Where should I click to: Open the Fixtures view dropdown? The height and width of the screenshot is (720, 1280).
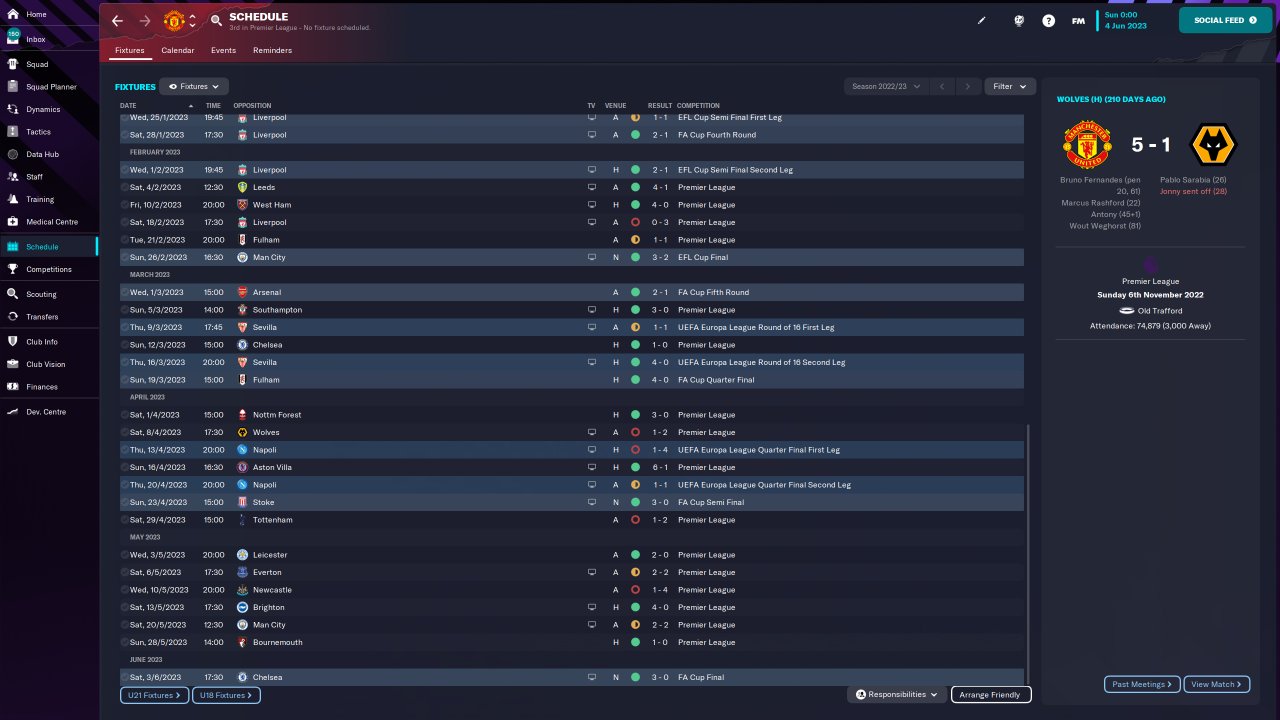tap(194, 87)
